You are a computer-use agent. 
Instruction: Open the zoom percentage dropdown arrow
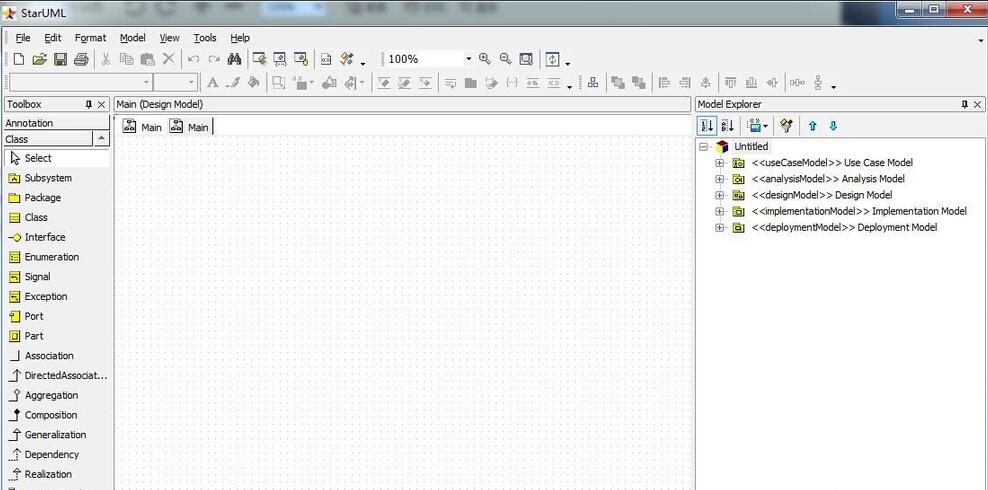tap(468, 59)
